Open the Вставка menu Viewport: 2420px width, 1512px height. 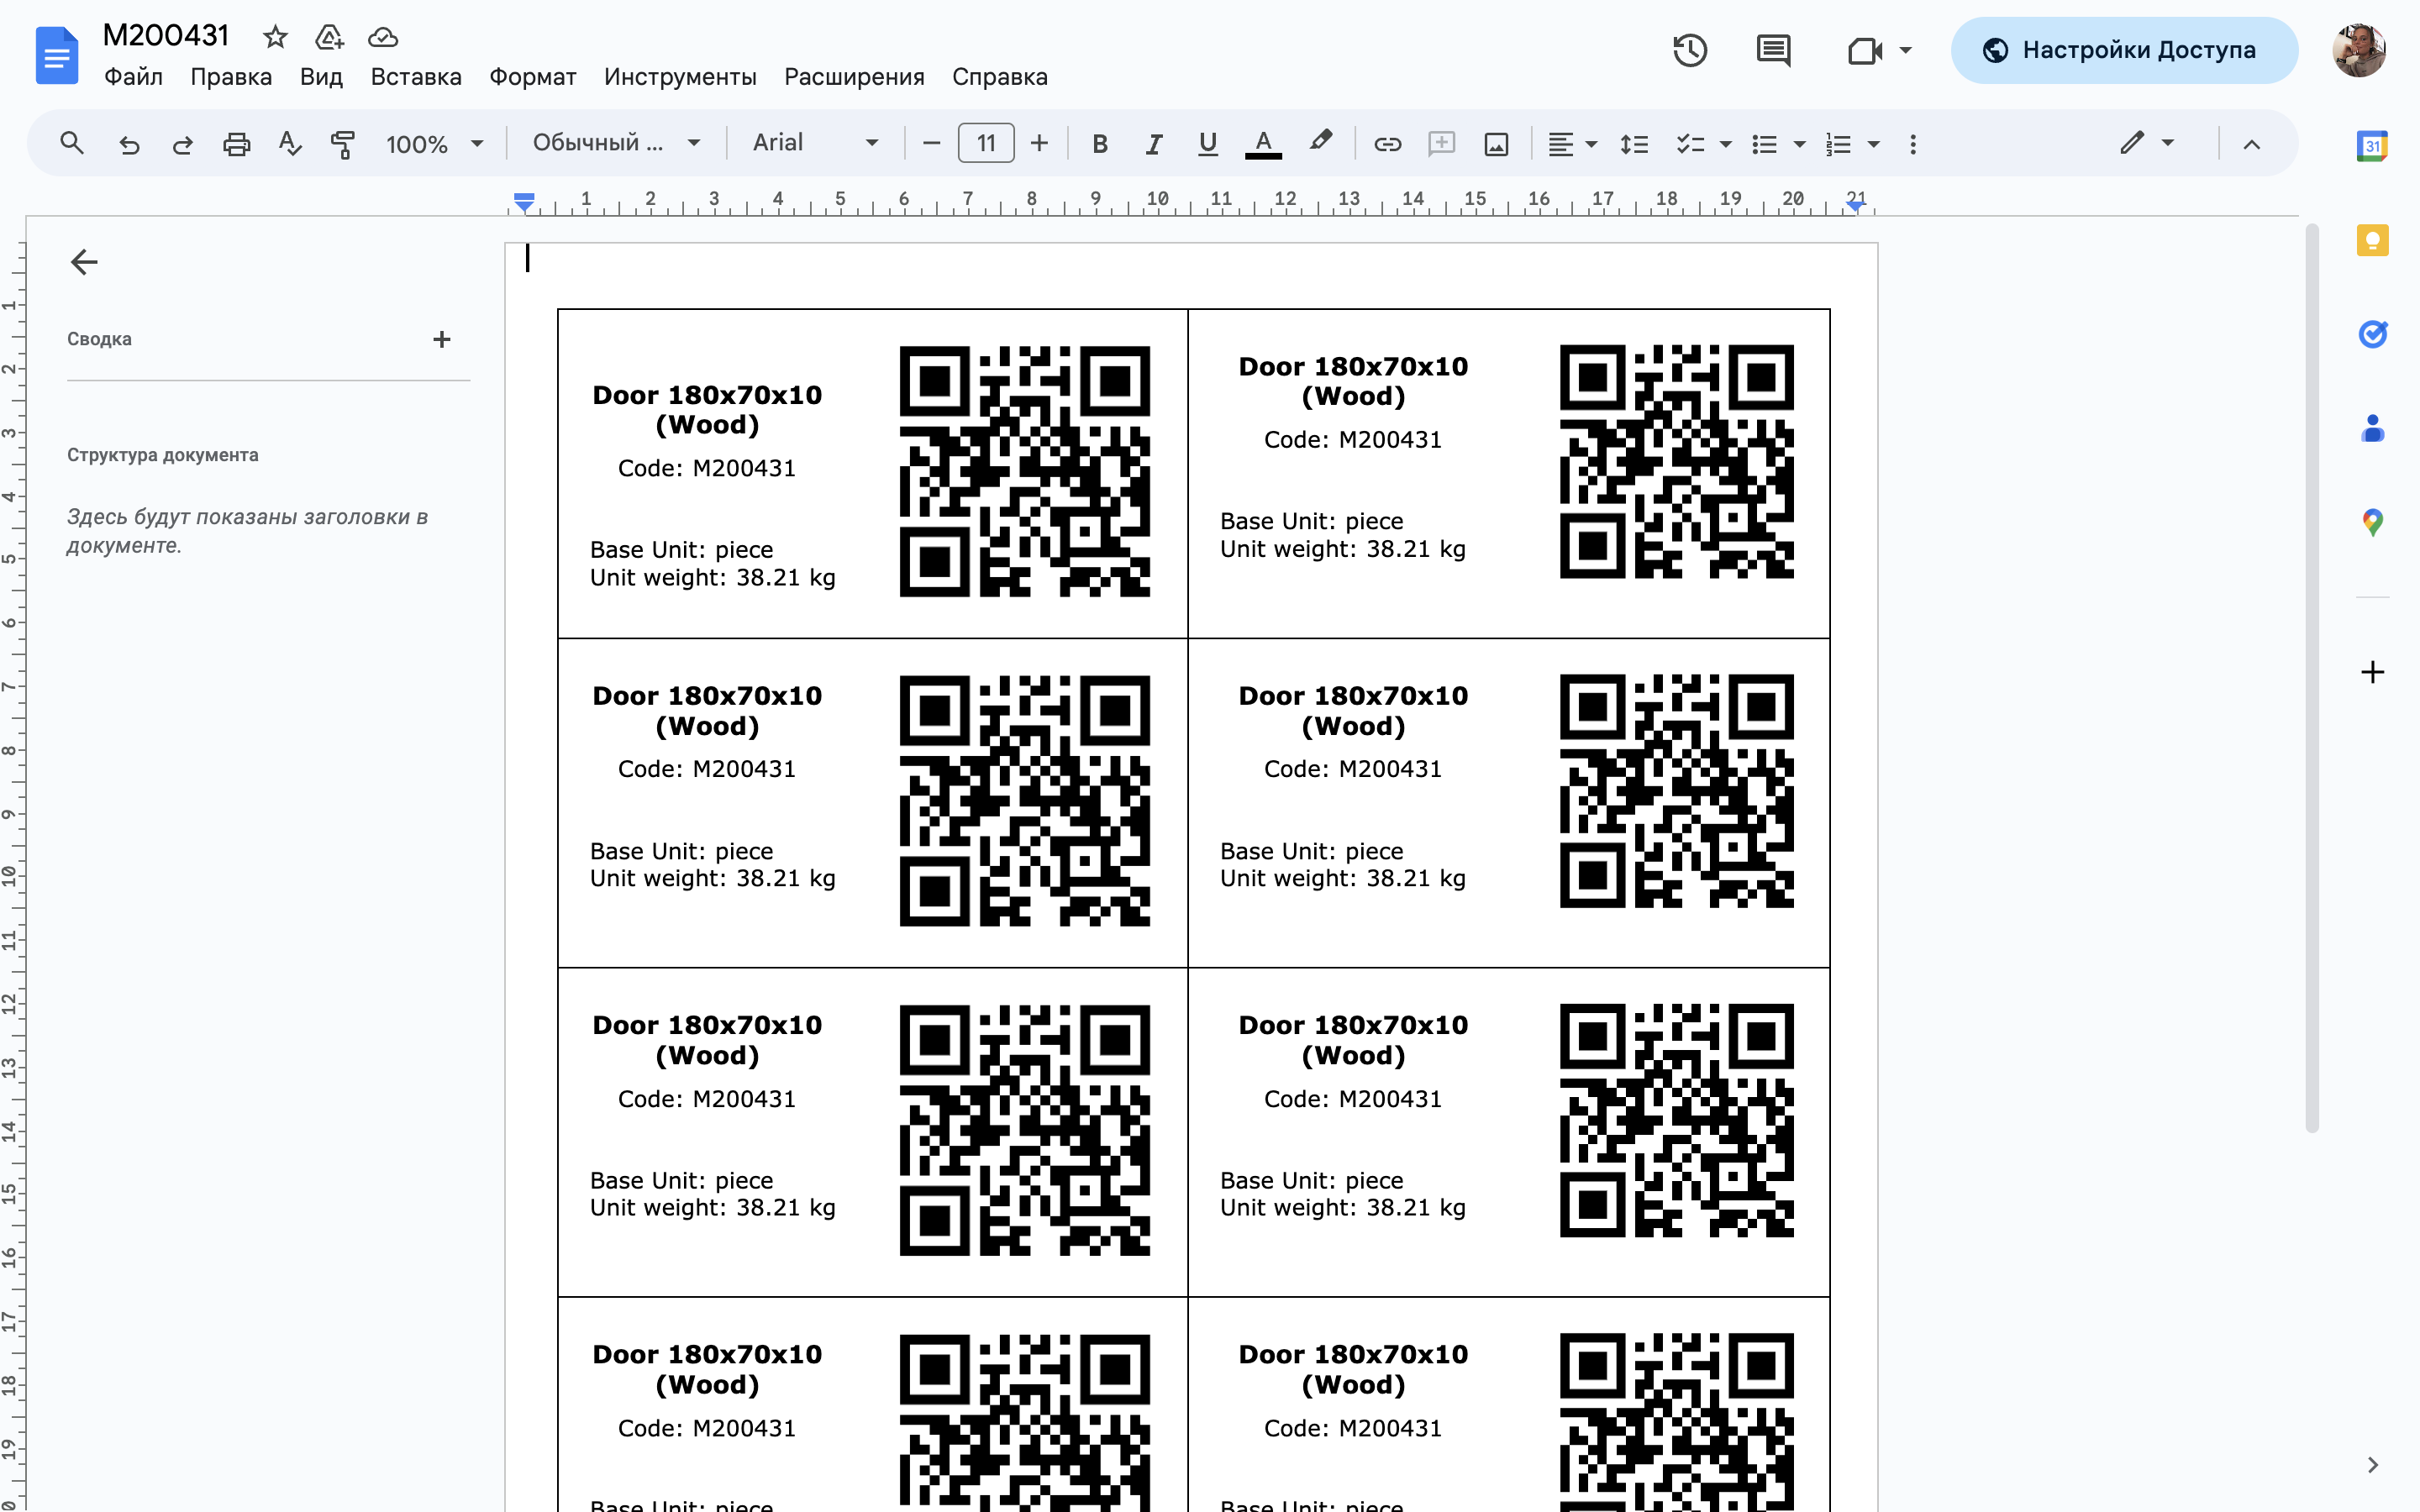[416, 77]
